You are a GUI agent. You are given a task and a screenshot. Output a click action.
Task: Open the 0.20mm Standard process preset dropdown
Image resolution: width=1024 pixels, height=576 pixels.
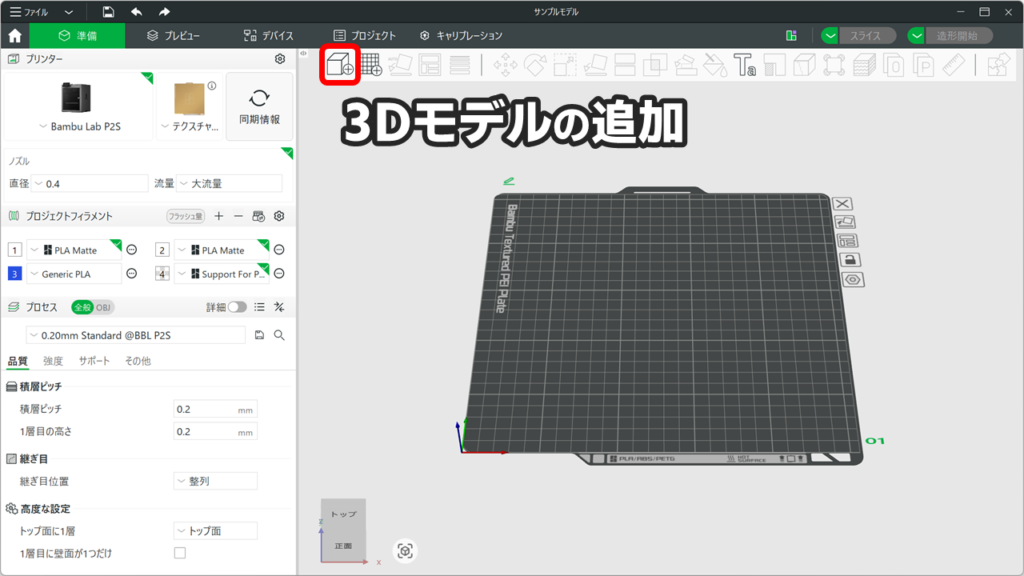(x=135, y=335)
